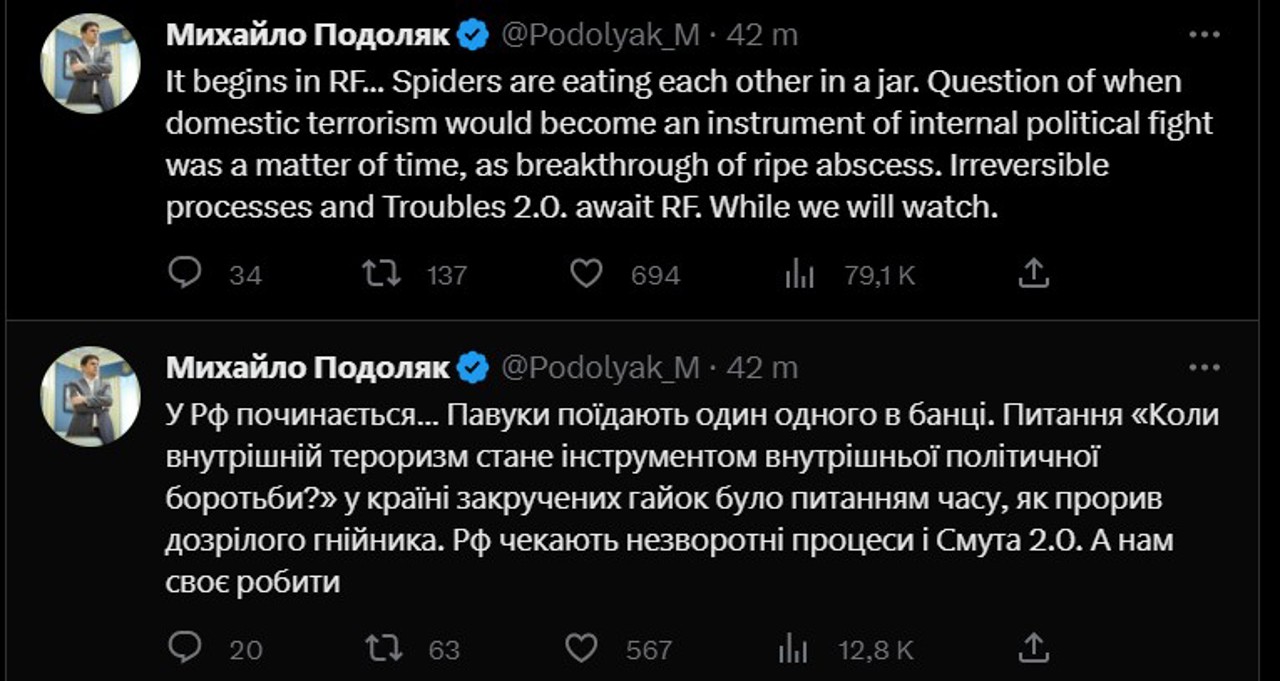
Task: Click the 42 m timestamp on second tweet
Action: (762, 368)
